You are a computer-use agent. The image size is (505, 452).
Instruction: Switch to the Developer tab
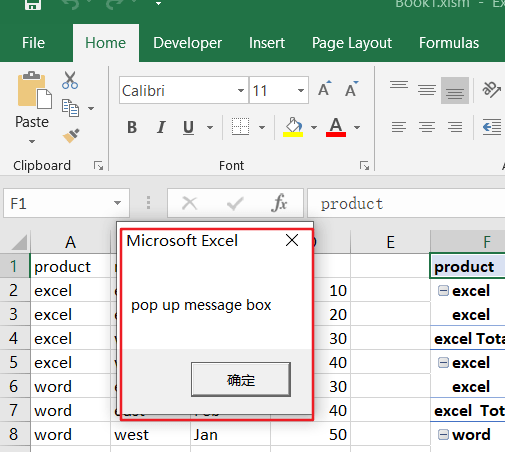(x=188, y=43)
